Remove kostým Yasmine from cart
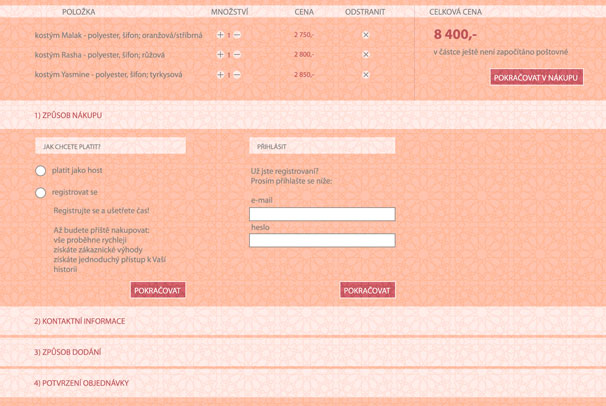The height and width of the screenshot is (406, 606). tap(365, 75)
